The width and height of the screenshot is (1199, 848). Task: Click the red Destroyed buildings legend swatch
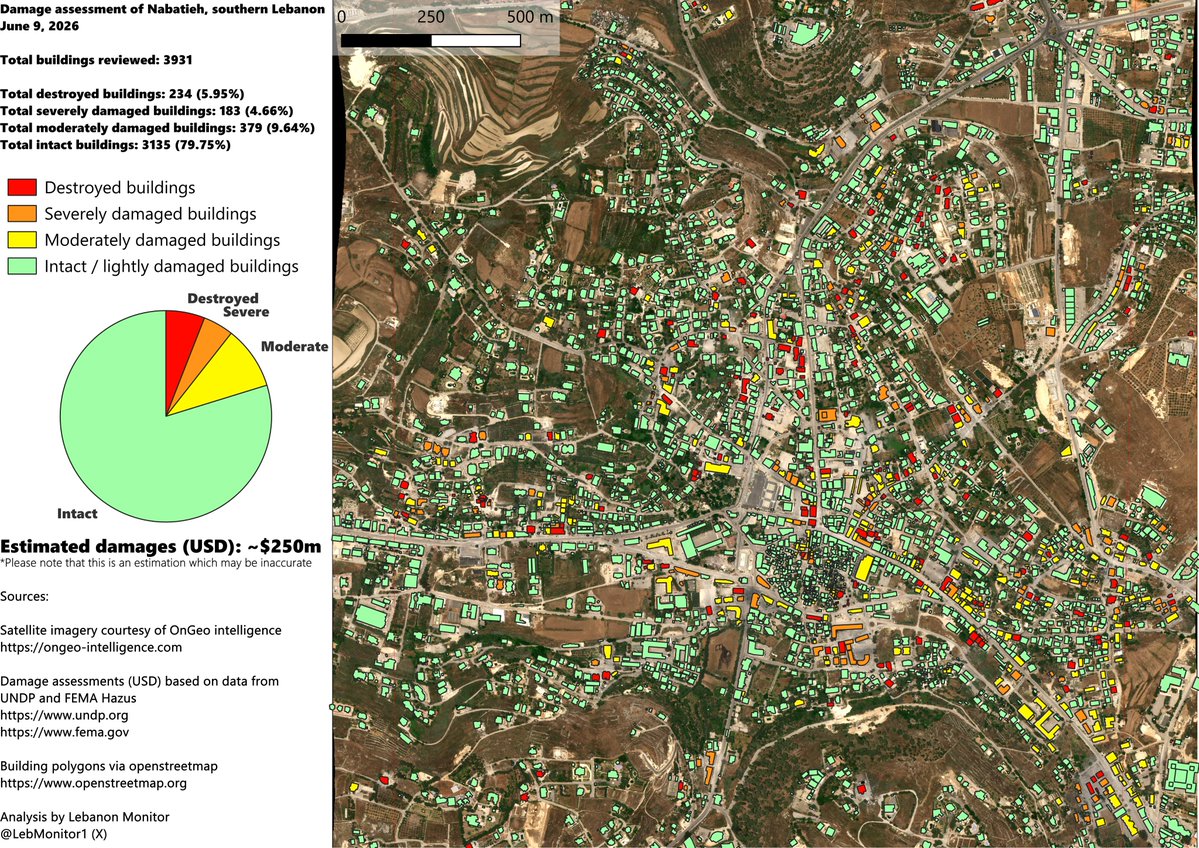pos(21,187)
